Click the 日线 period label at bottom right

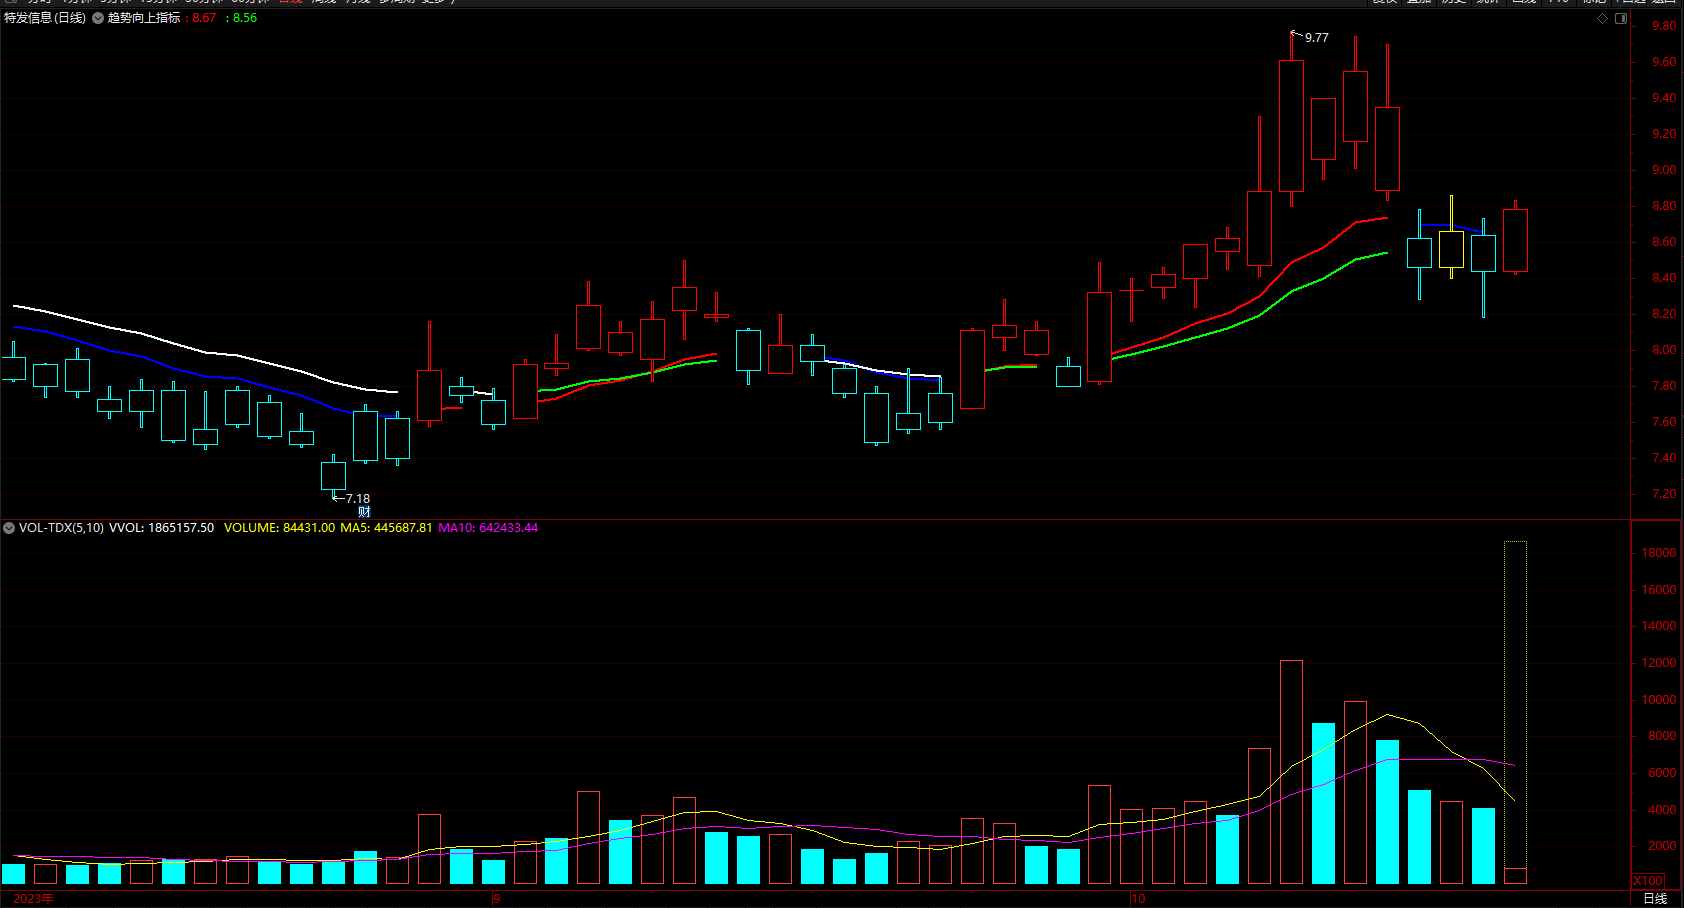point(1655,898)
